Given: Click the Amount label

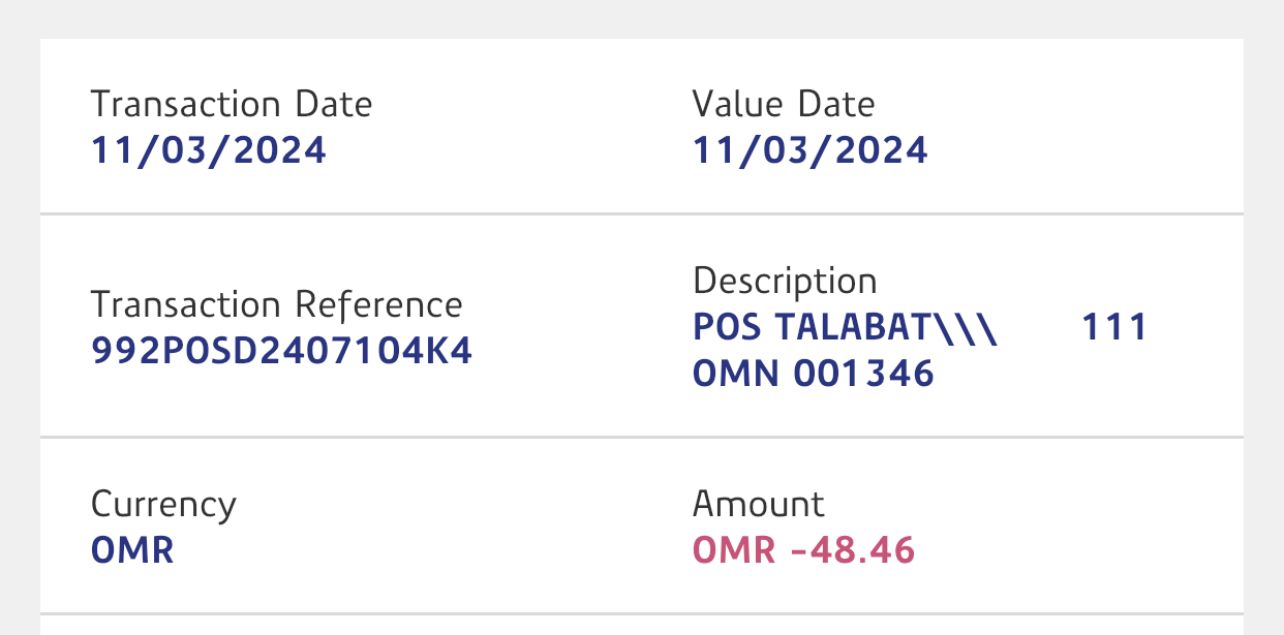Looking at the screenshot, I should [x=758, y=505].
